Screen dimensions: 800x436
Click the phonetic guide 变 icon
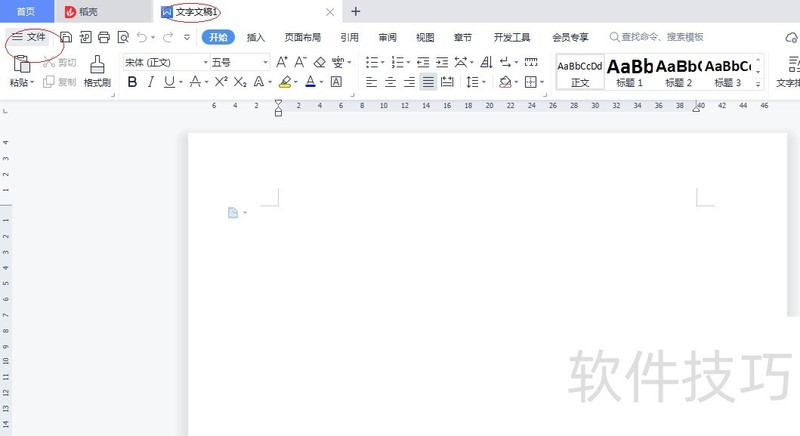point(338,62)
